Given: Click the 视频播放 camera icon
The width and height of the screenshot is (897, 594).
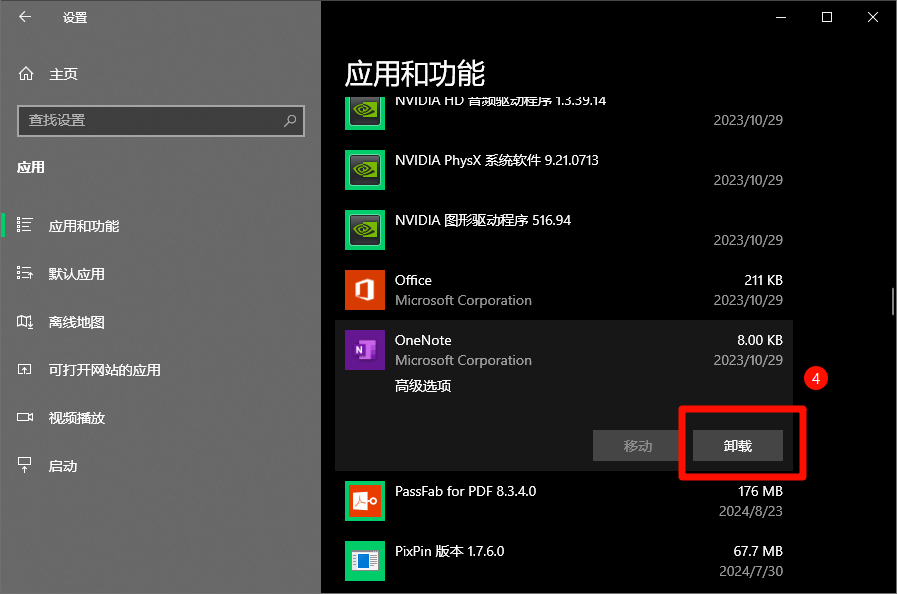Looking at the screenshot, I should point(25,417).
